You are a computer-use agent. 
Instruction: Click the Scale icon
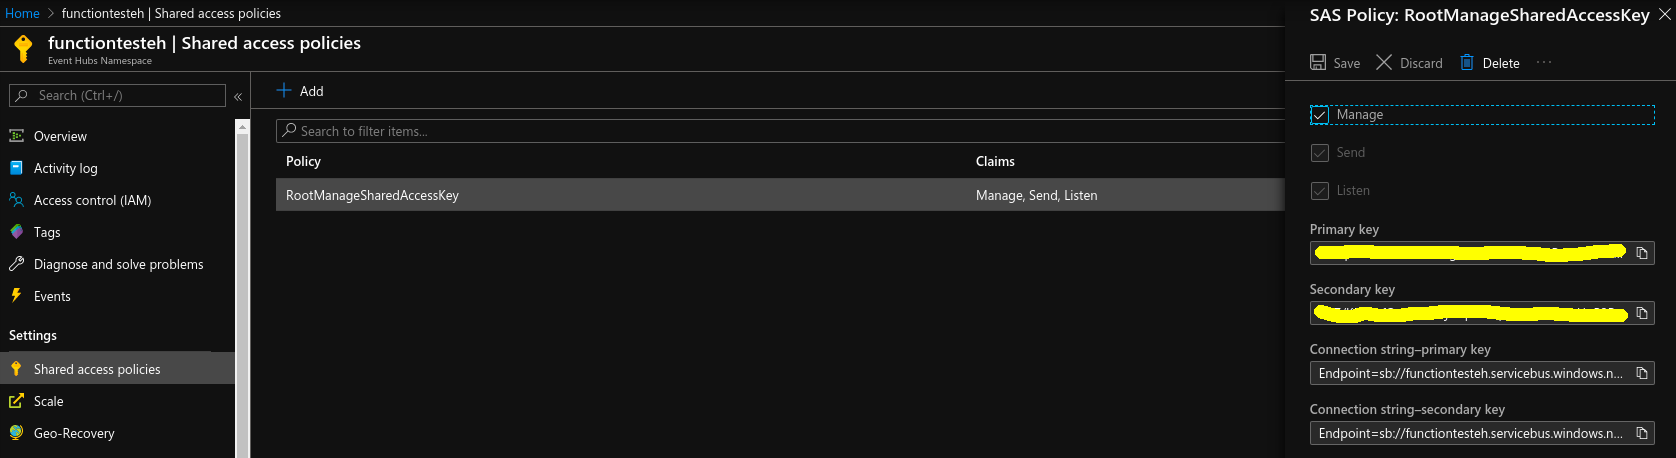coord(16,401)
